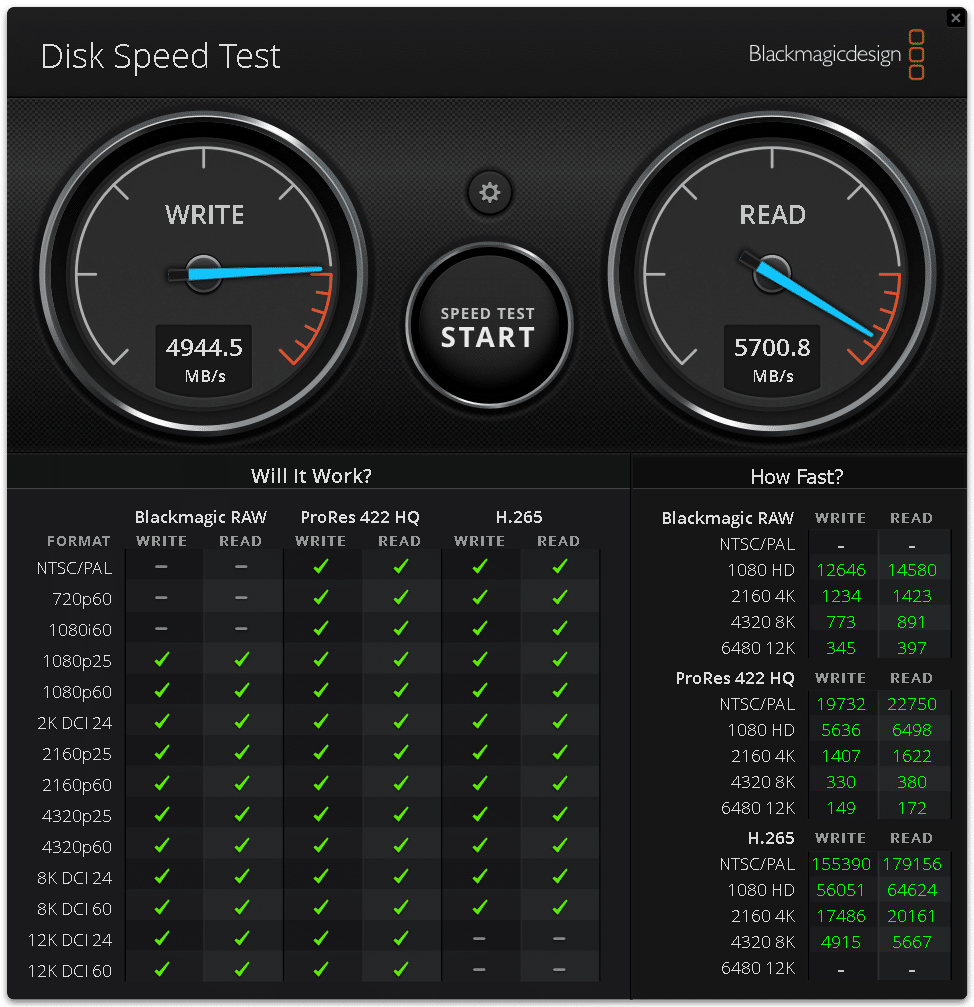974x1007 pixels.
Task: Click the FORMAT column header
Action: point(78,541)
